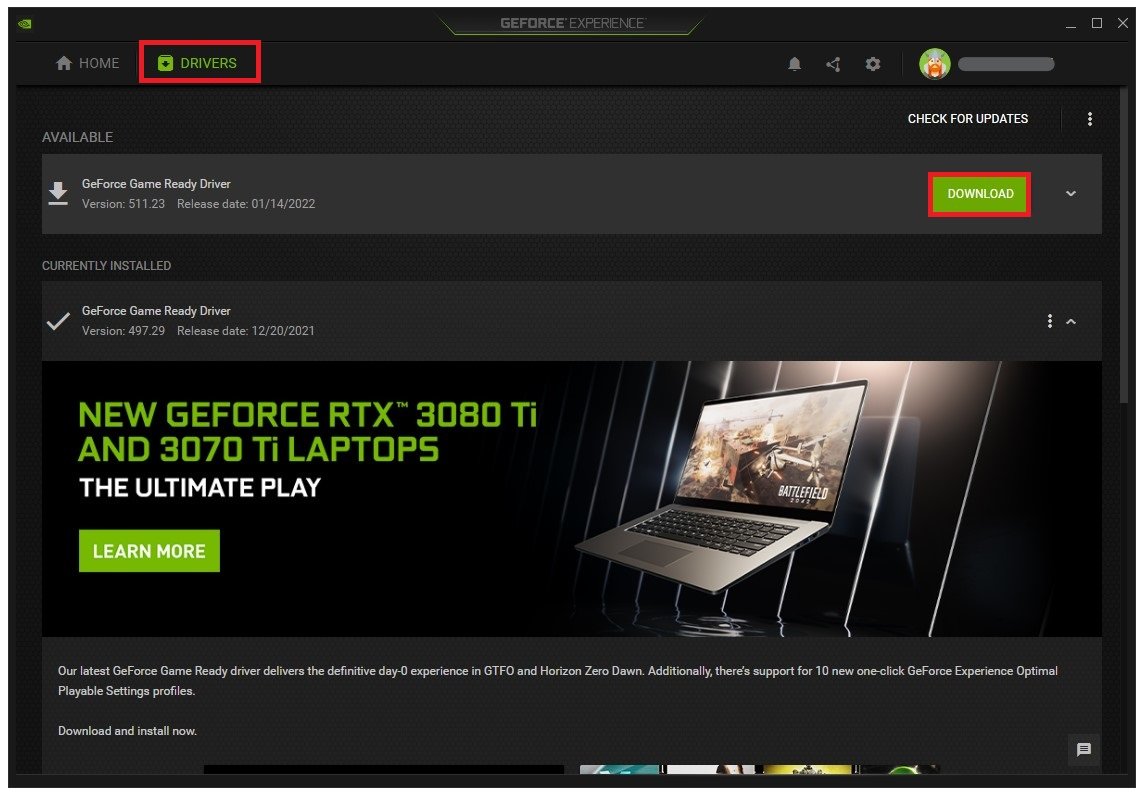Screen dimensions: 1145x794
Task: Click the home icon in navigation
Action: coord(64,64)
